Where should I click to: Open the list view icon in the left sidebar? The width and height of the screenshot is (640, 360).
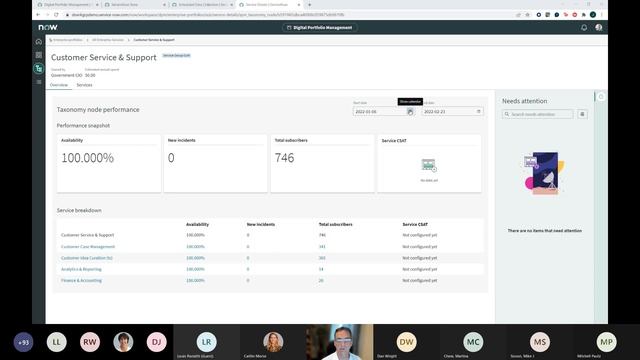click(39, 55)
